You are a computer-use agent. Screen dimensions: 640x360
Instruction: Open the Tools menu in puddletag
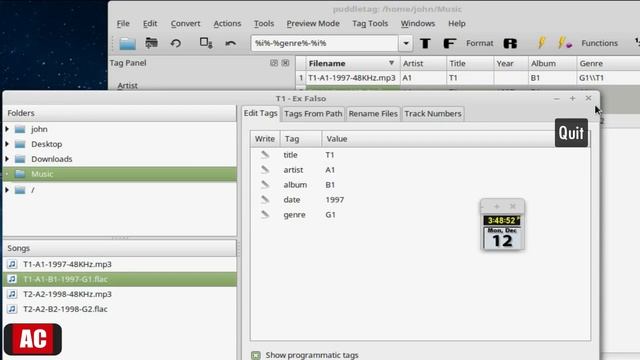(264, 24)
